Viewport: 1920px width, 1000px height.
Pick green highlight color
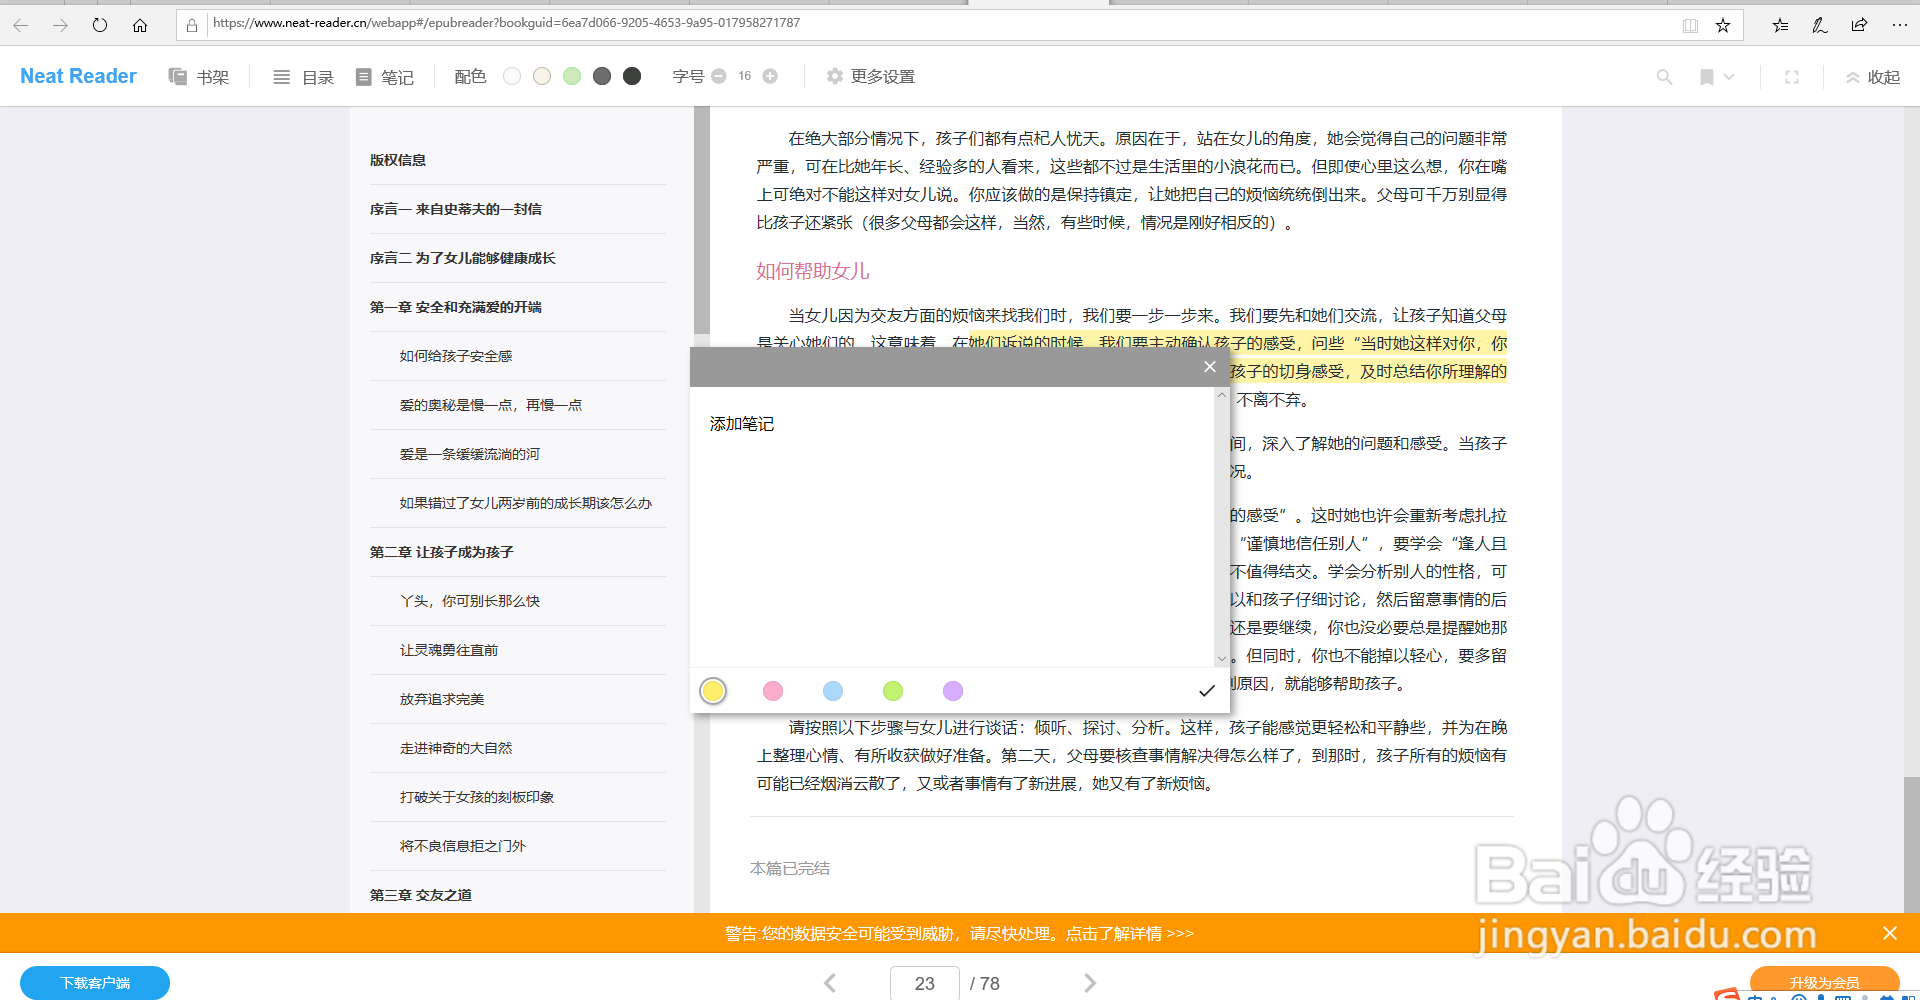(893, 691)
